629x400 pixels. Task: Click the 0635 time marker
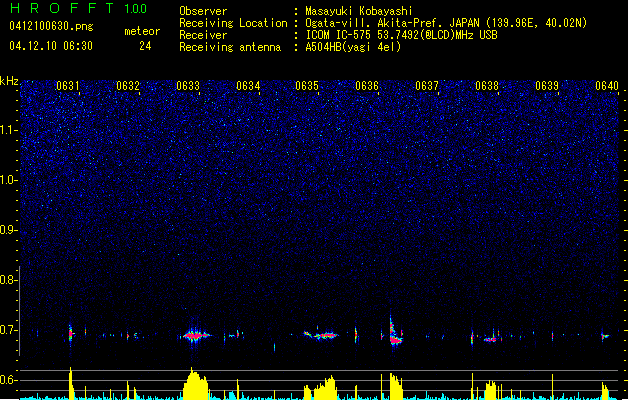307,86
